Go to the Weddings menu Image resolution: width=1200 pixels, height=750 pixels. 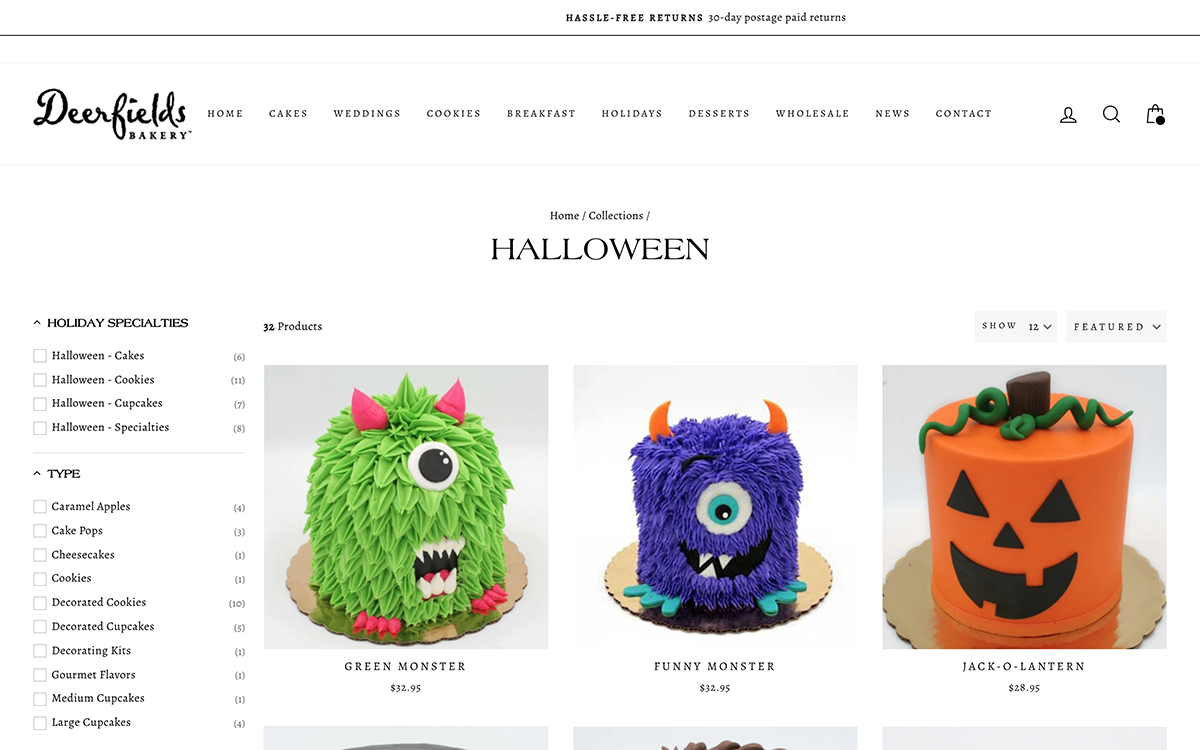367,114
